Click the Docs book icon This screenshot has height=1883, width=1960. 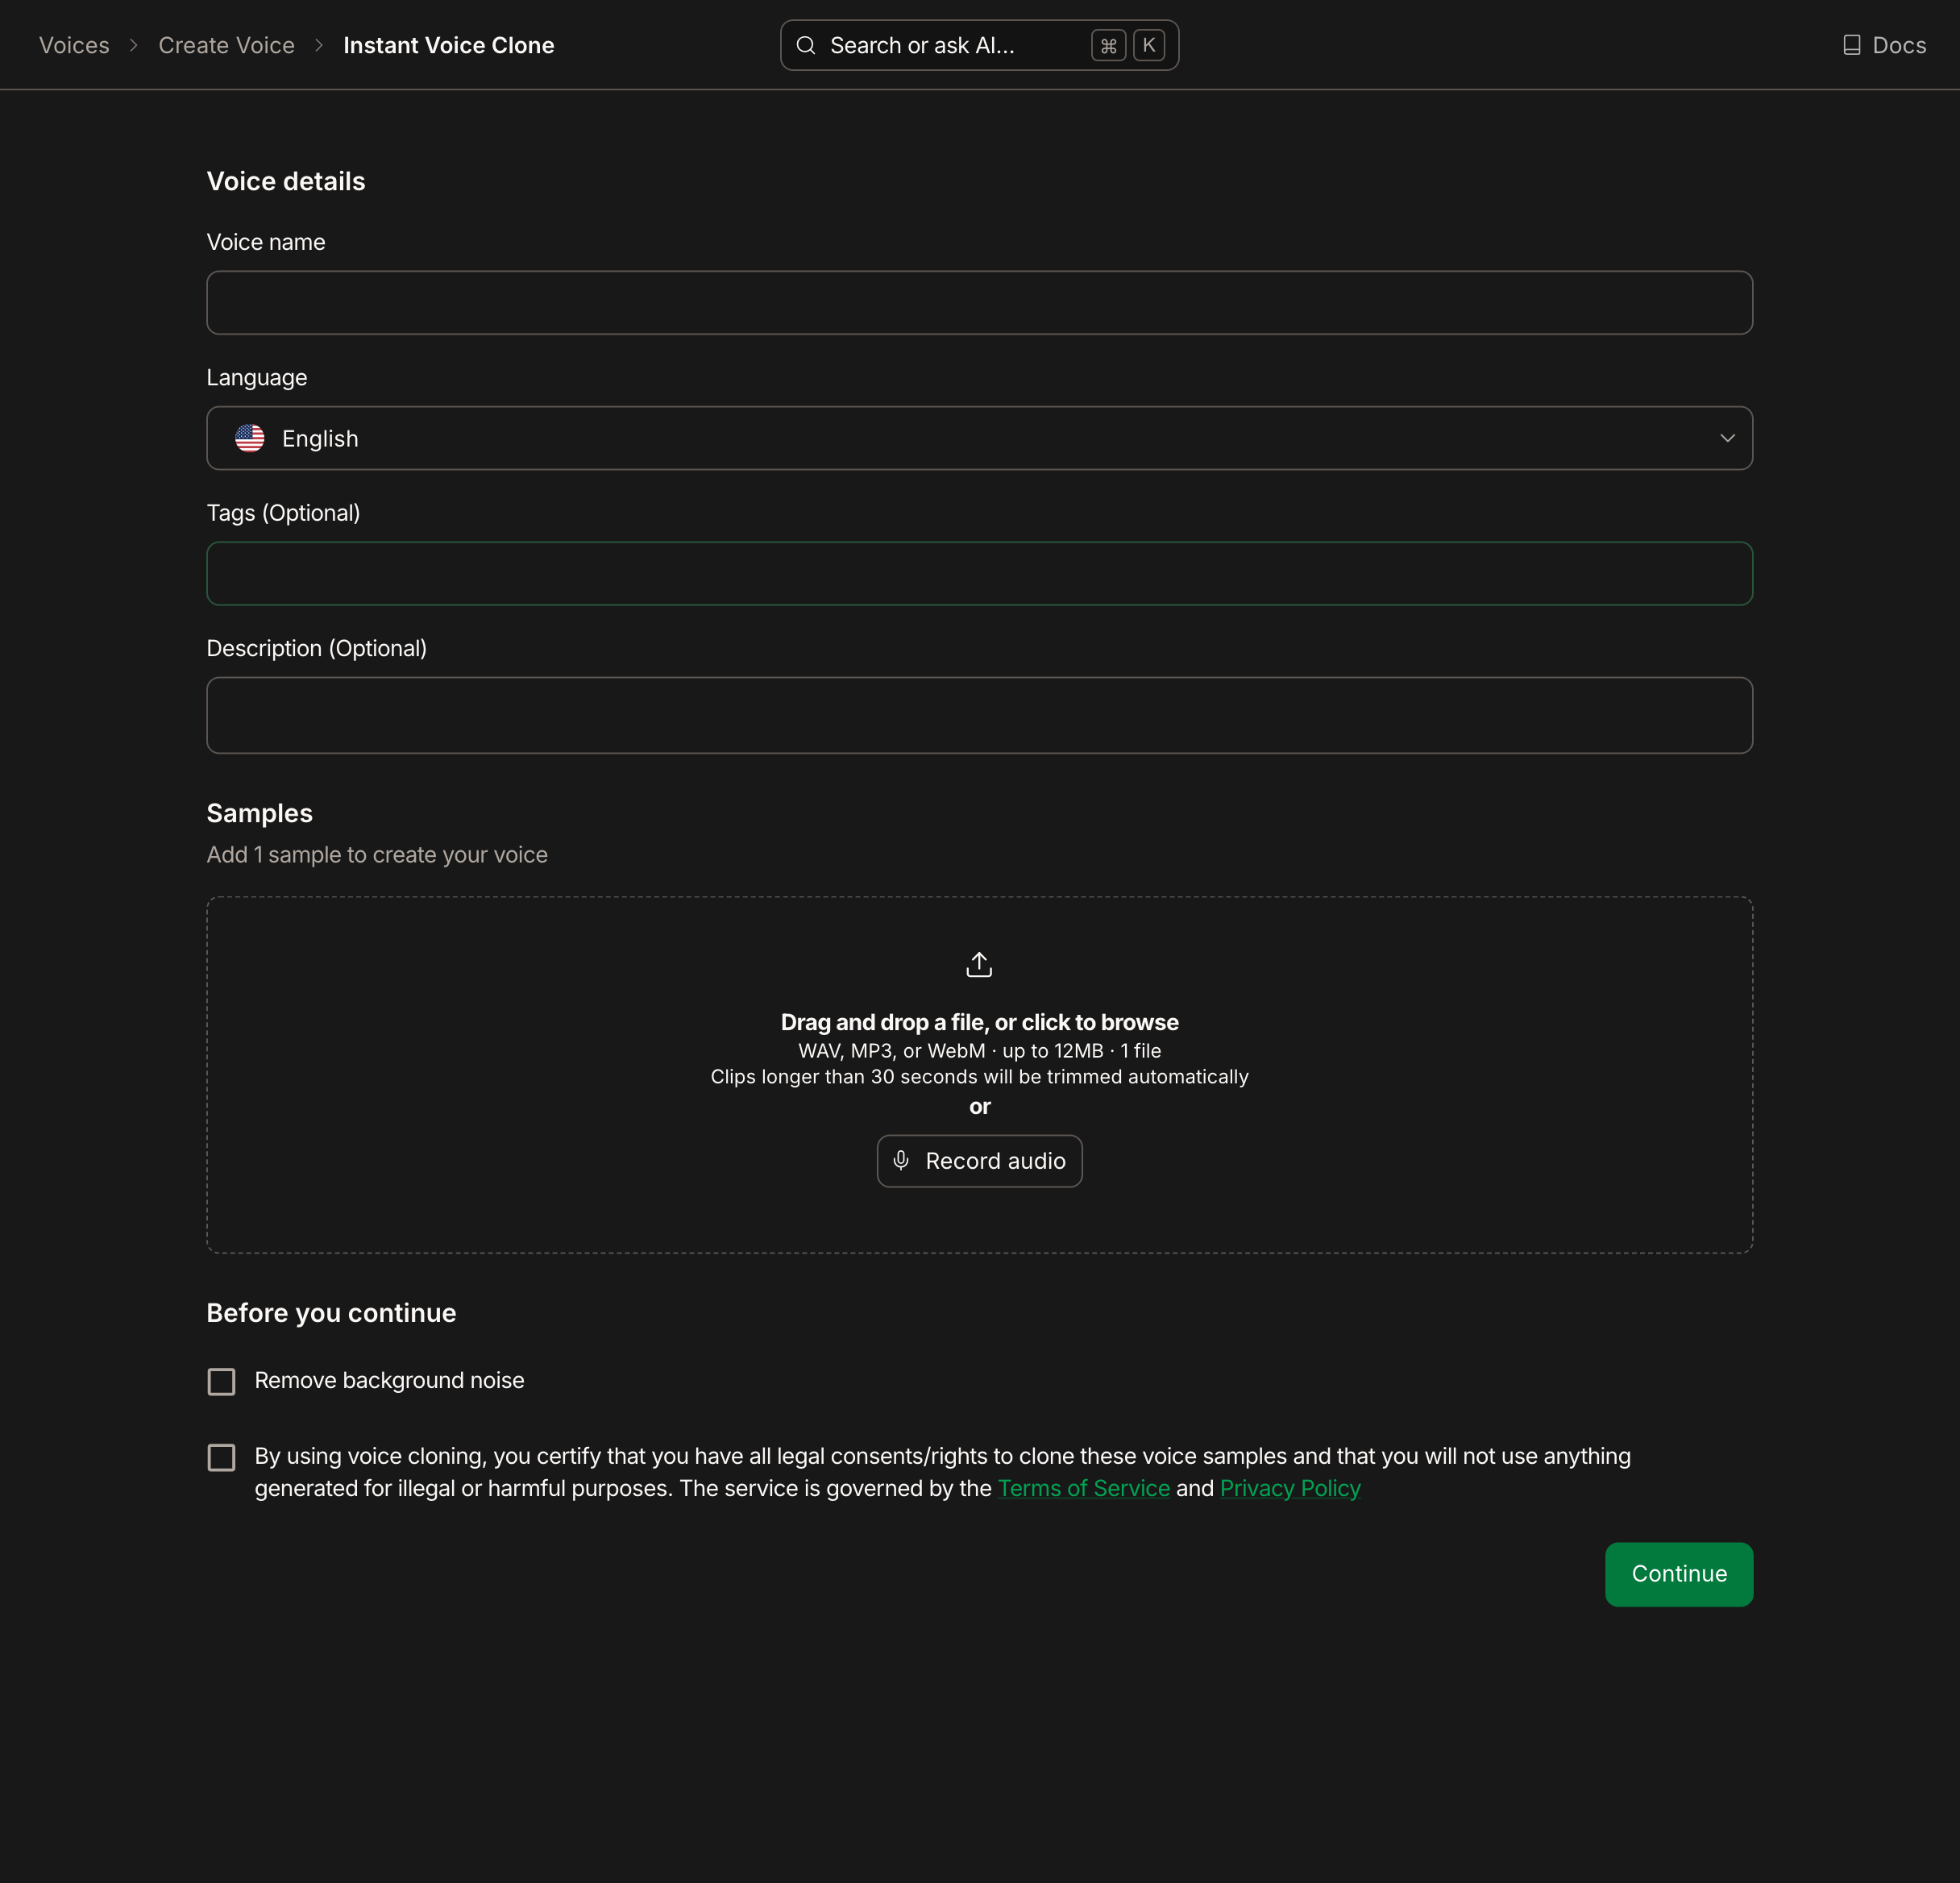[1851, 45]
